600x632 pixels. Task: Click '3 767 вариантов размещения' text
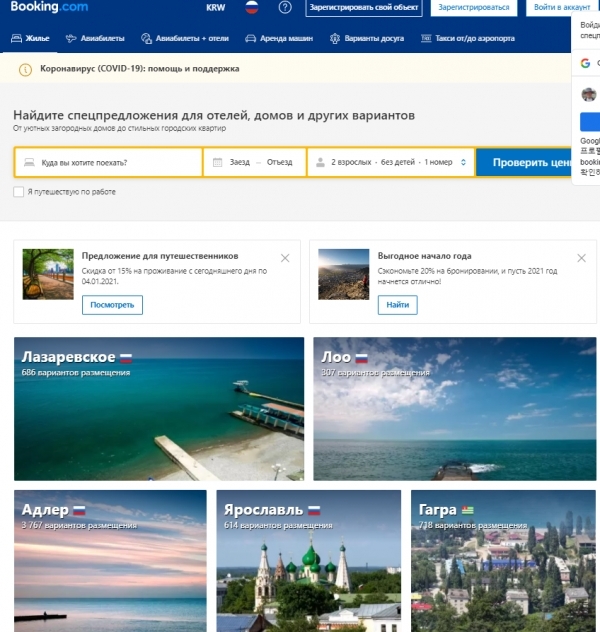[x=79, y=526]
